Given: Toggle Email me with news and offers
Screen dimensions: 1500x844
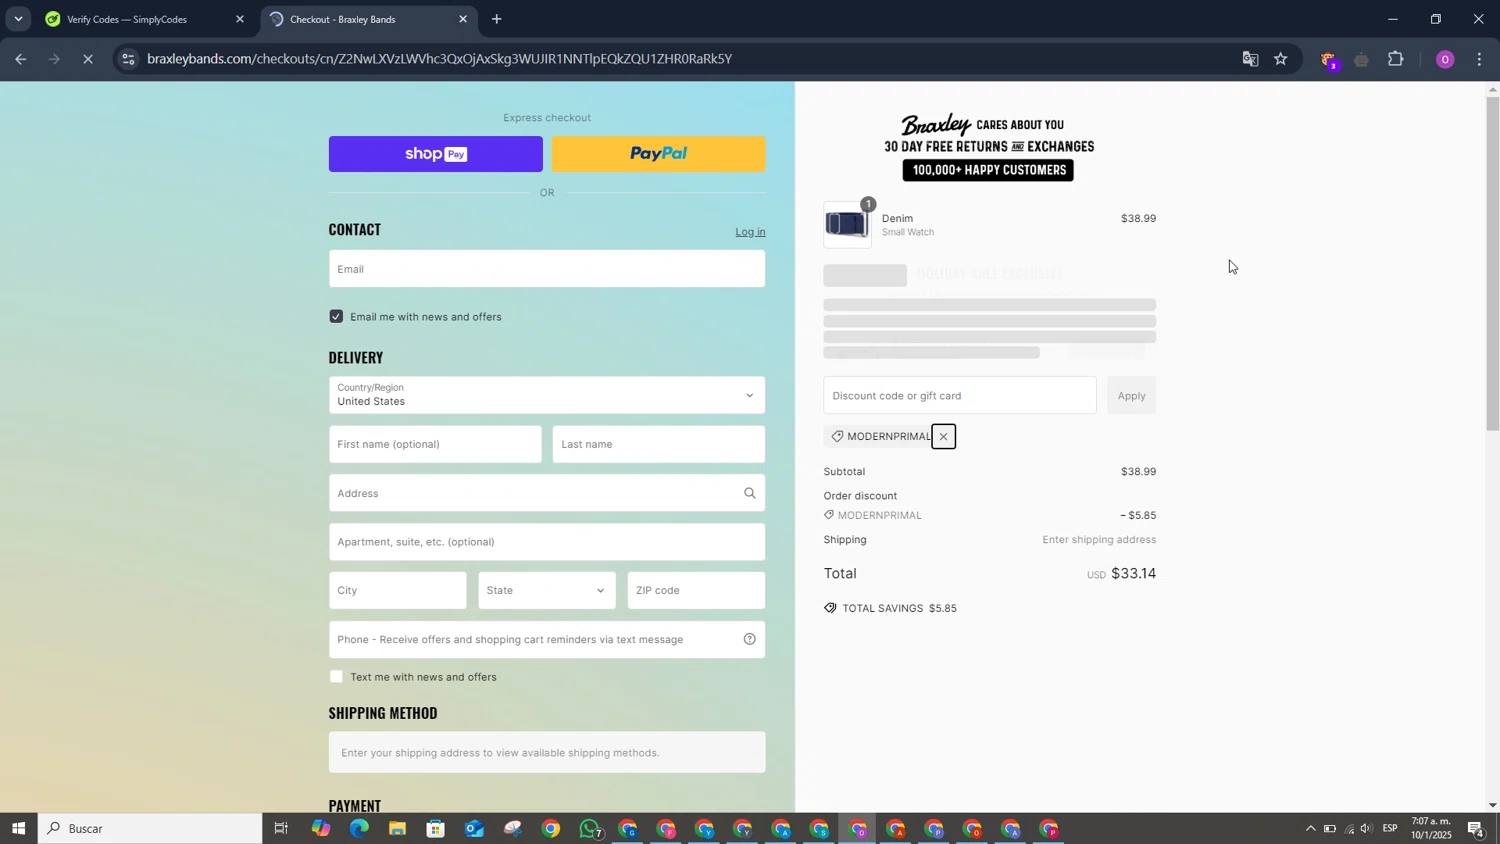Looking at the screenshot, I should [x=336, y=317].
